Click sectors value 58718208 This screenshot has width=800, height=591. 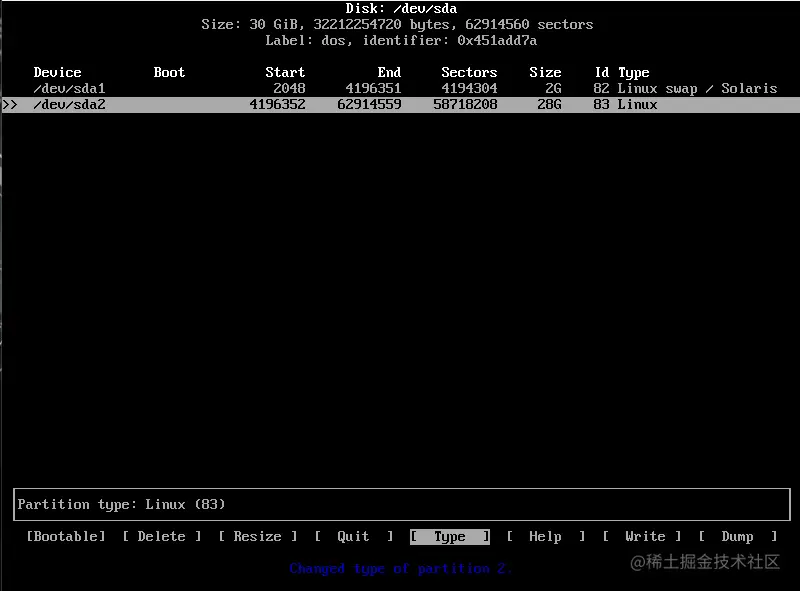click(465, 105)
